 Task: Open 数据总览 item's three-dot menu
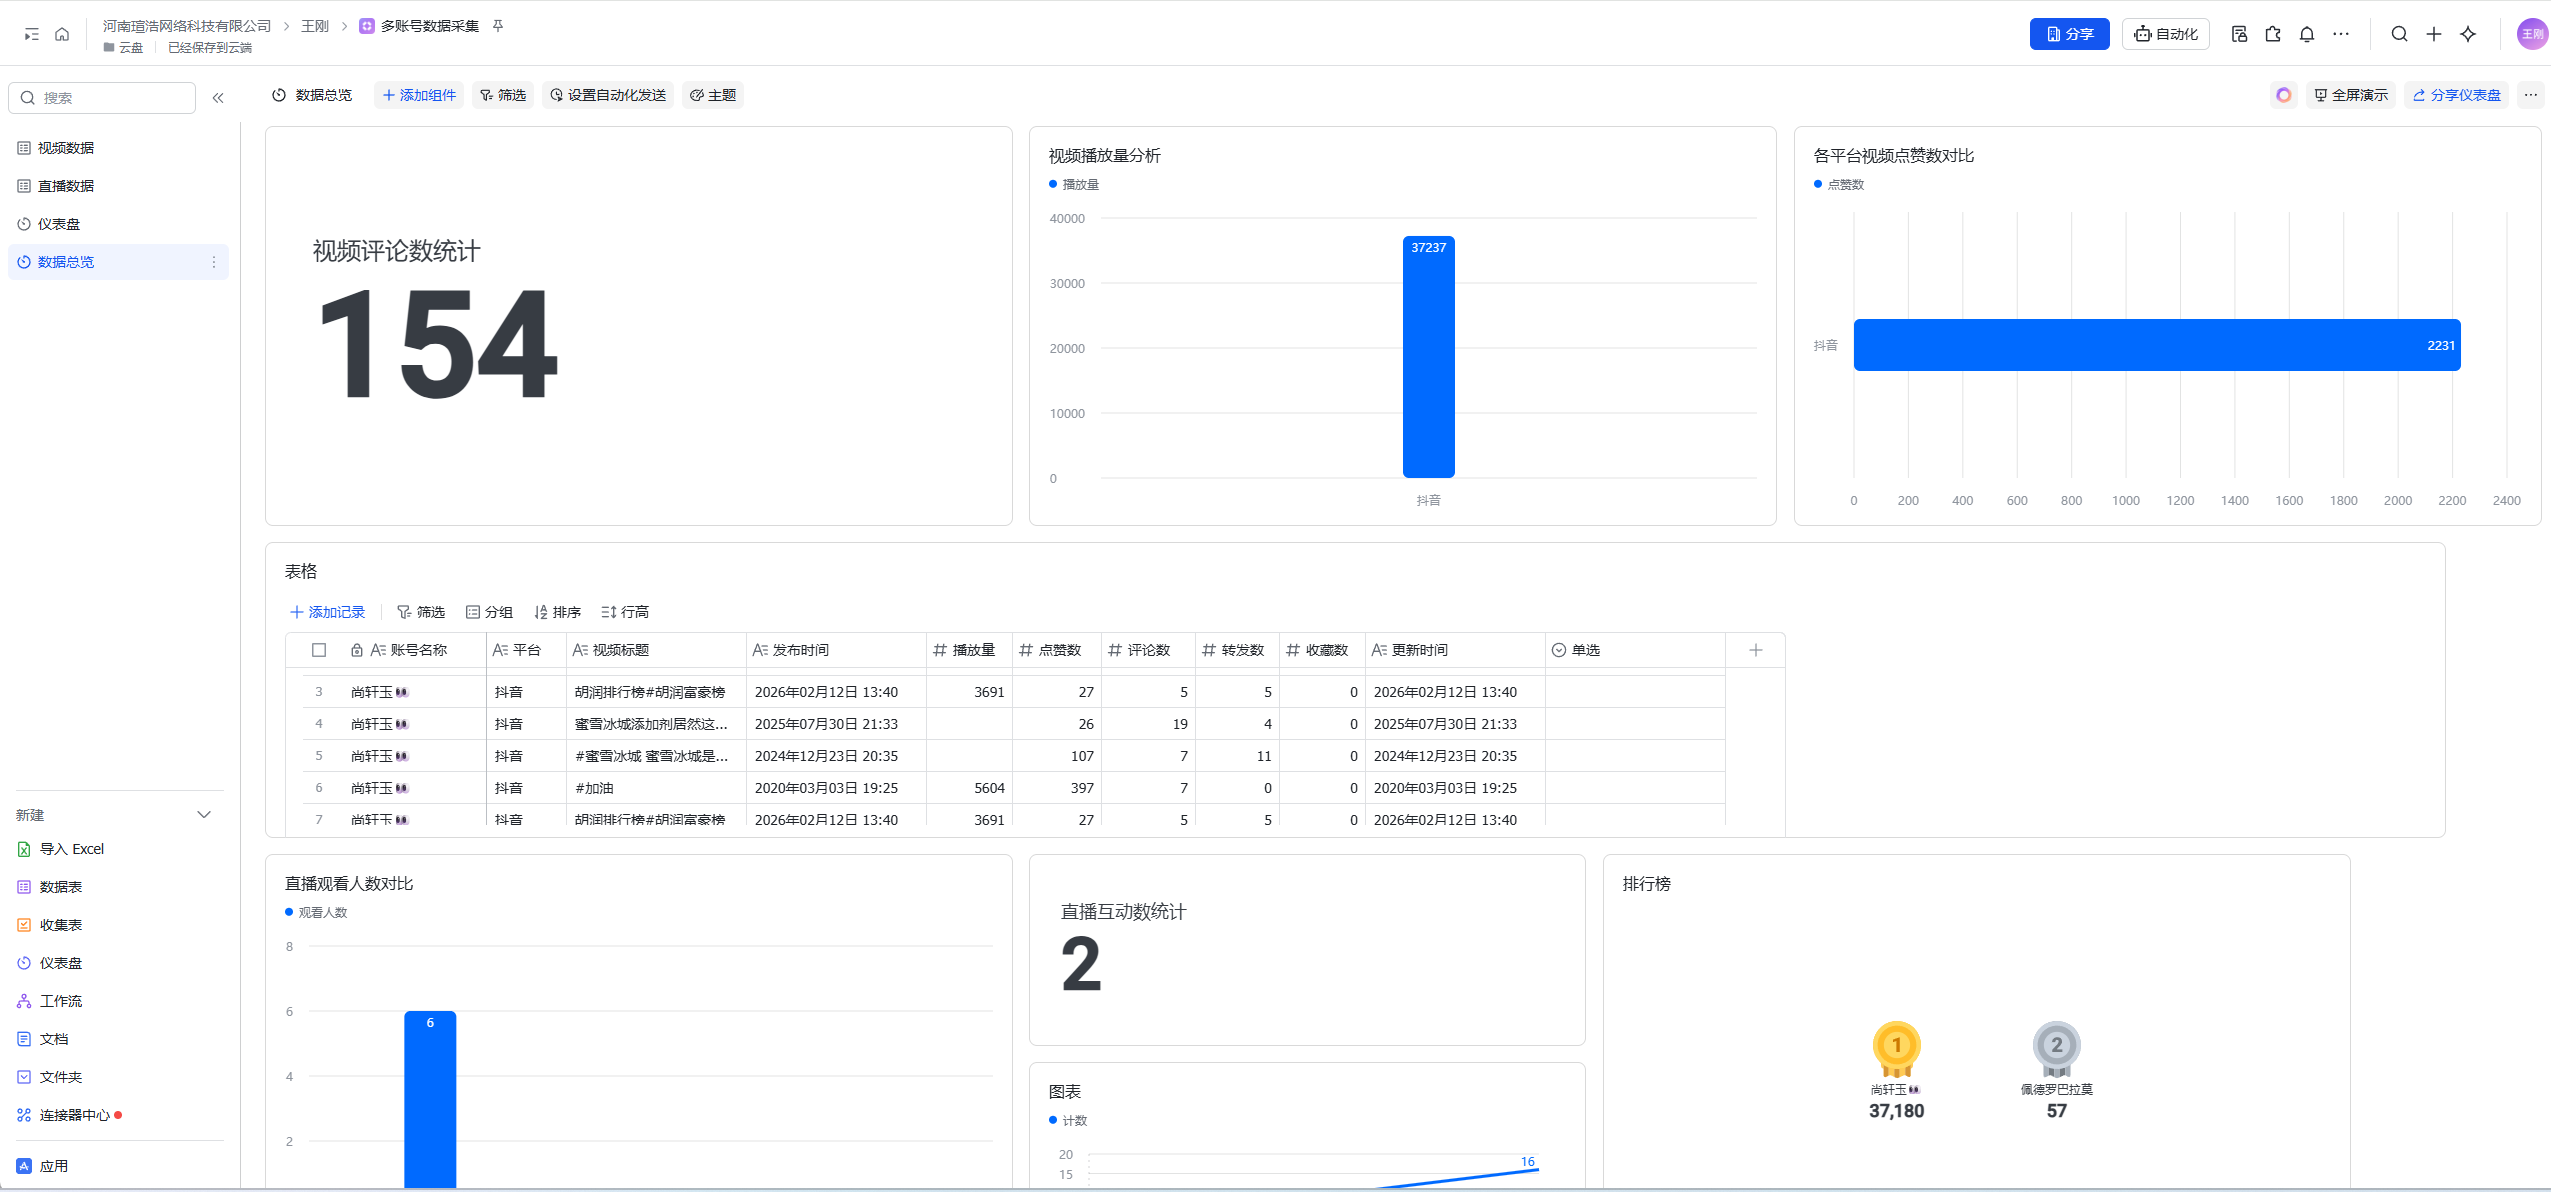click(213, 262)
